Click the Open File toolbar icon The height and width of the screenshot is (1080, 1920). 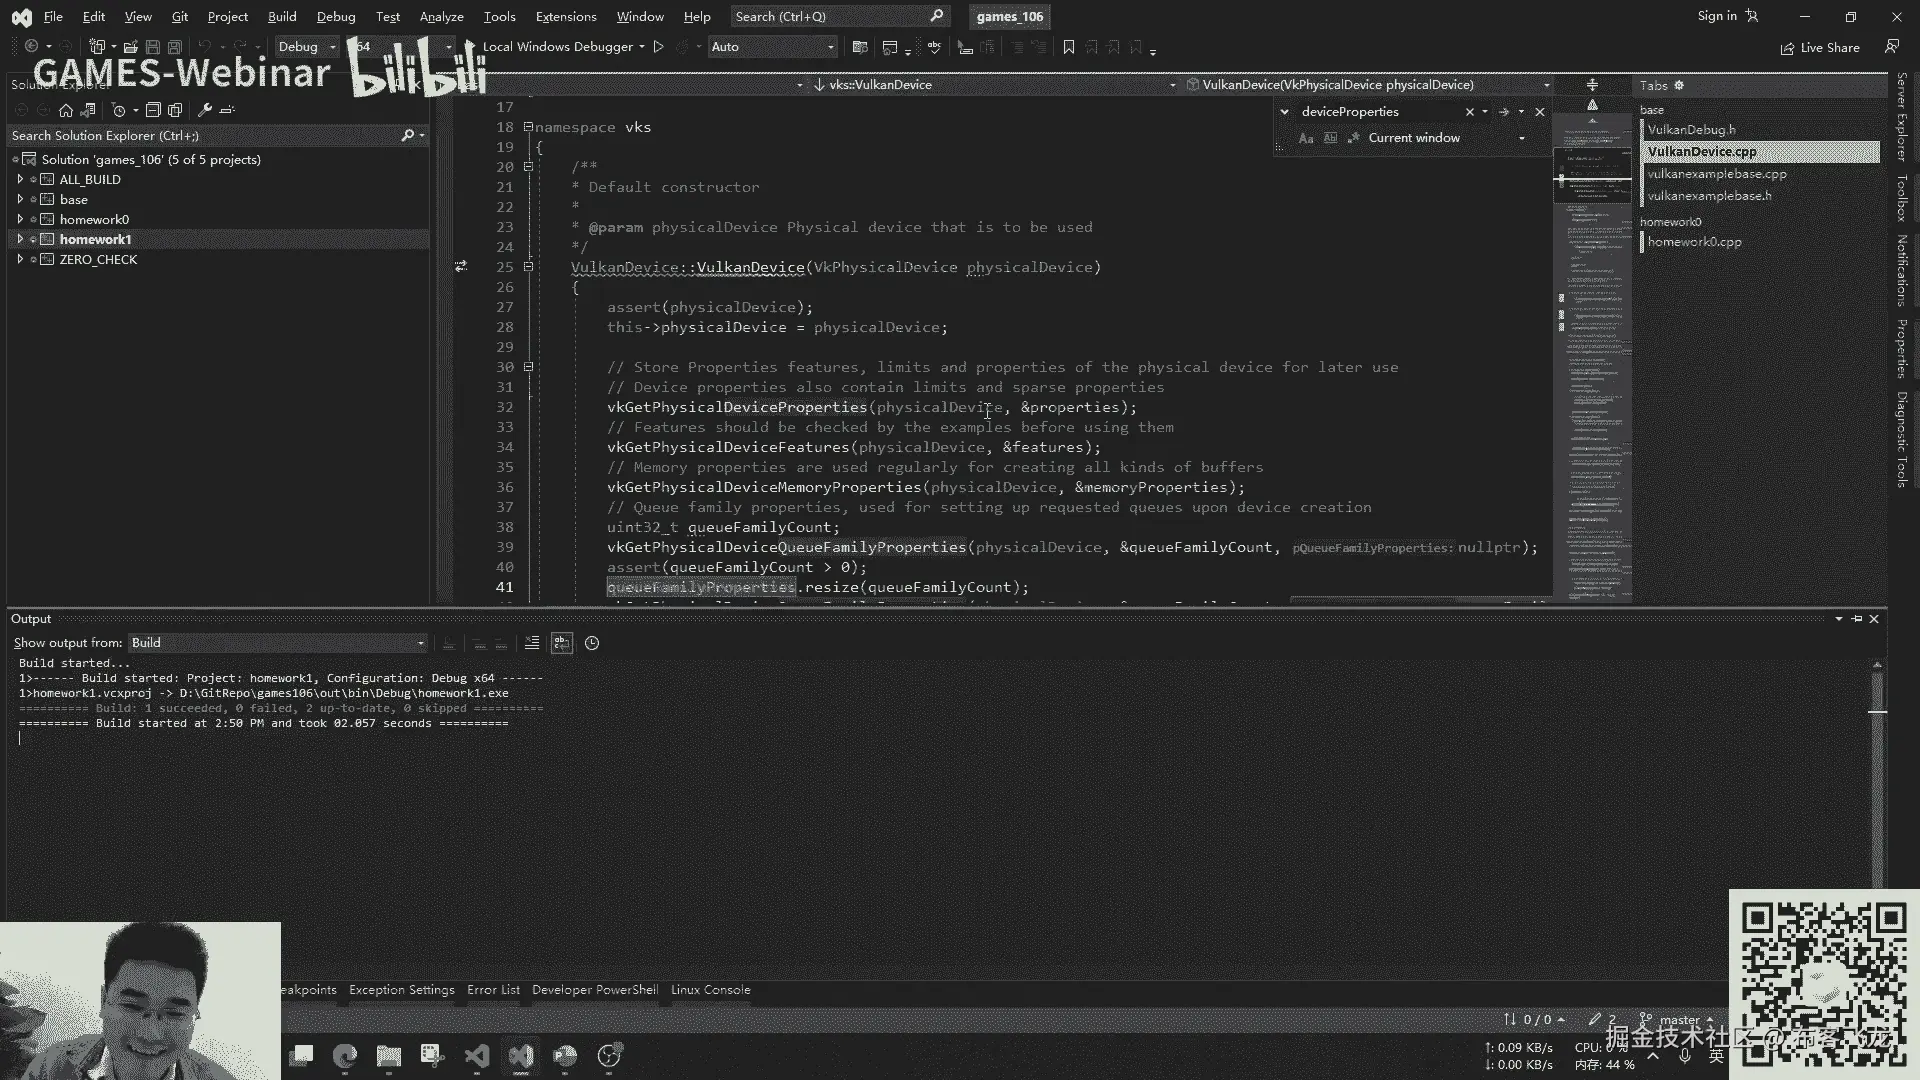coord(130,47)
